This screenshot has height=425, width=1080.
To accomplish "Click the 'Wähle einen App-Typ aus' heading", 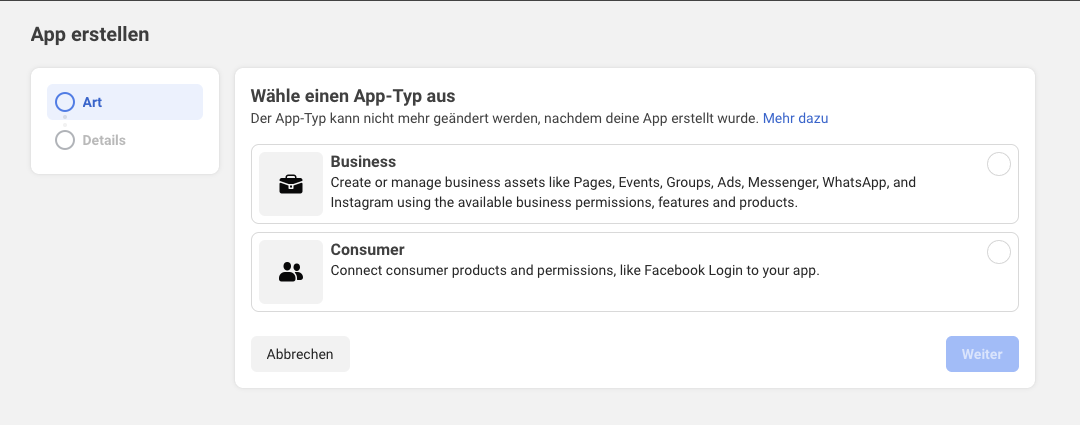I will (x=353, y=96).
